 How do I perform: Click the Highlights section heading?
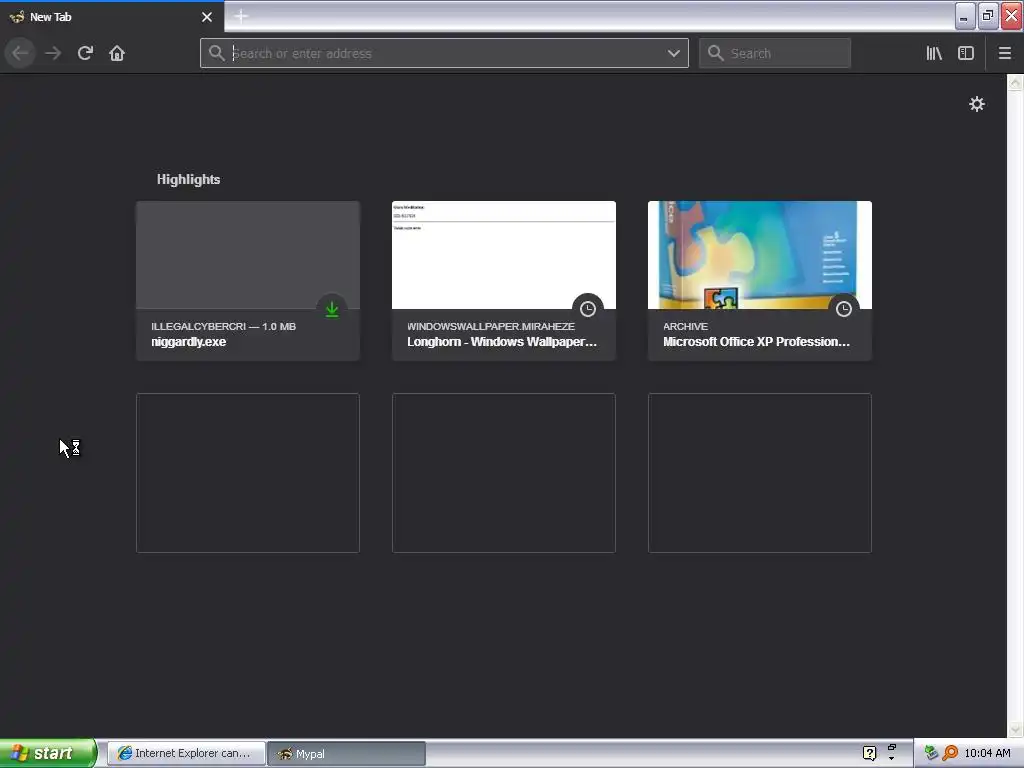coord(188,180)
